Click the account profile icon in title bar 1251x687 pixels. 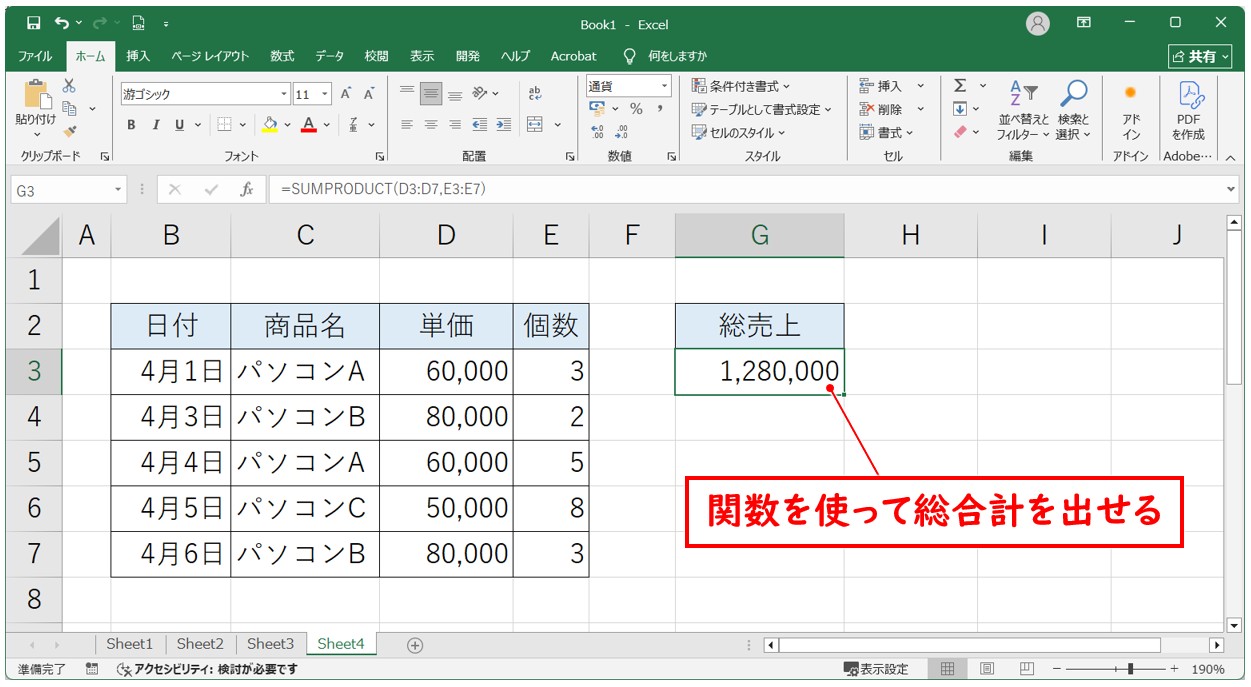click(x=1039, y=23)
